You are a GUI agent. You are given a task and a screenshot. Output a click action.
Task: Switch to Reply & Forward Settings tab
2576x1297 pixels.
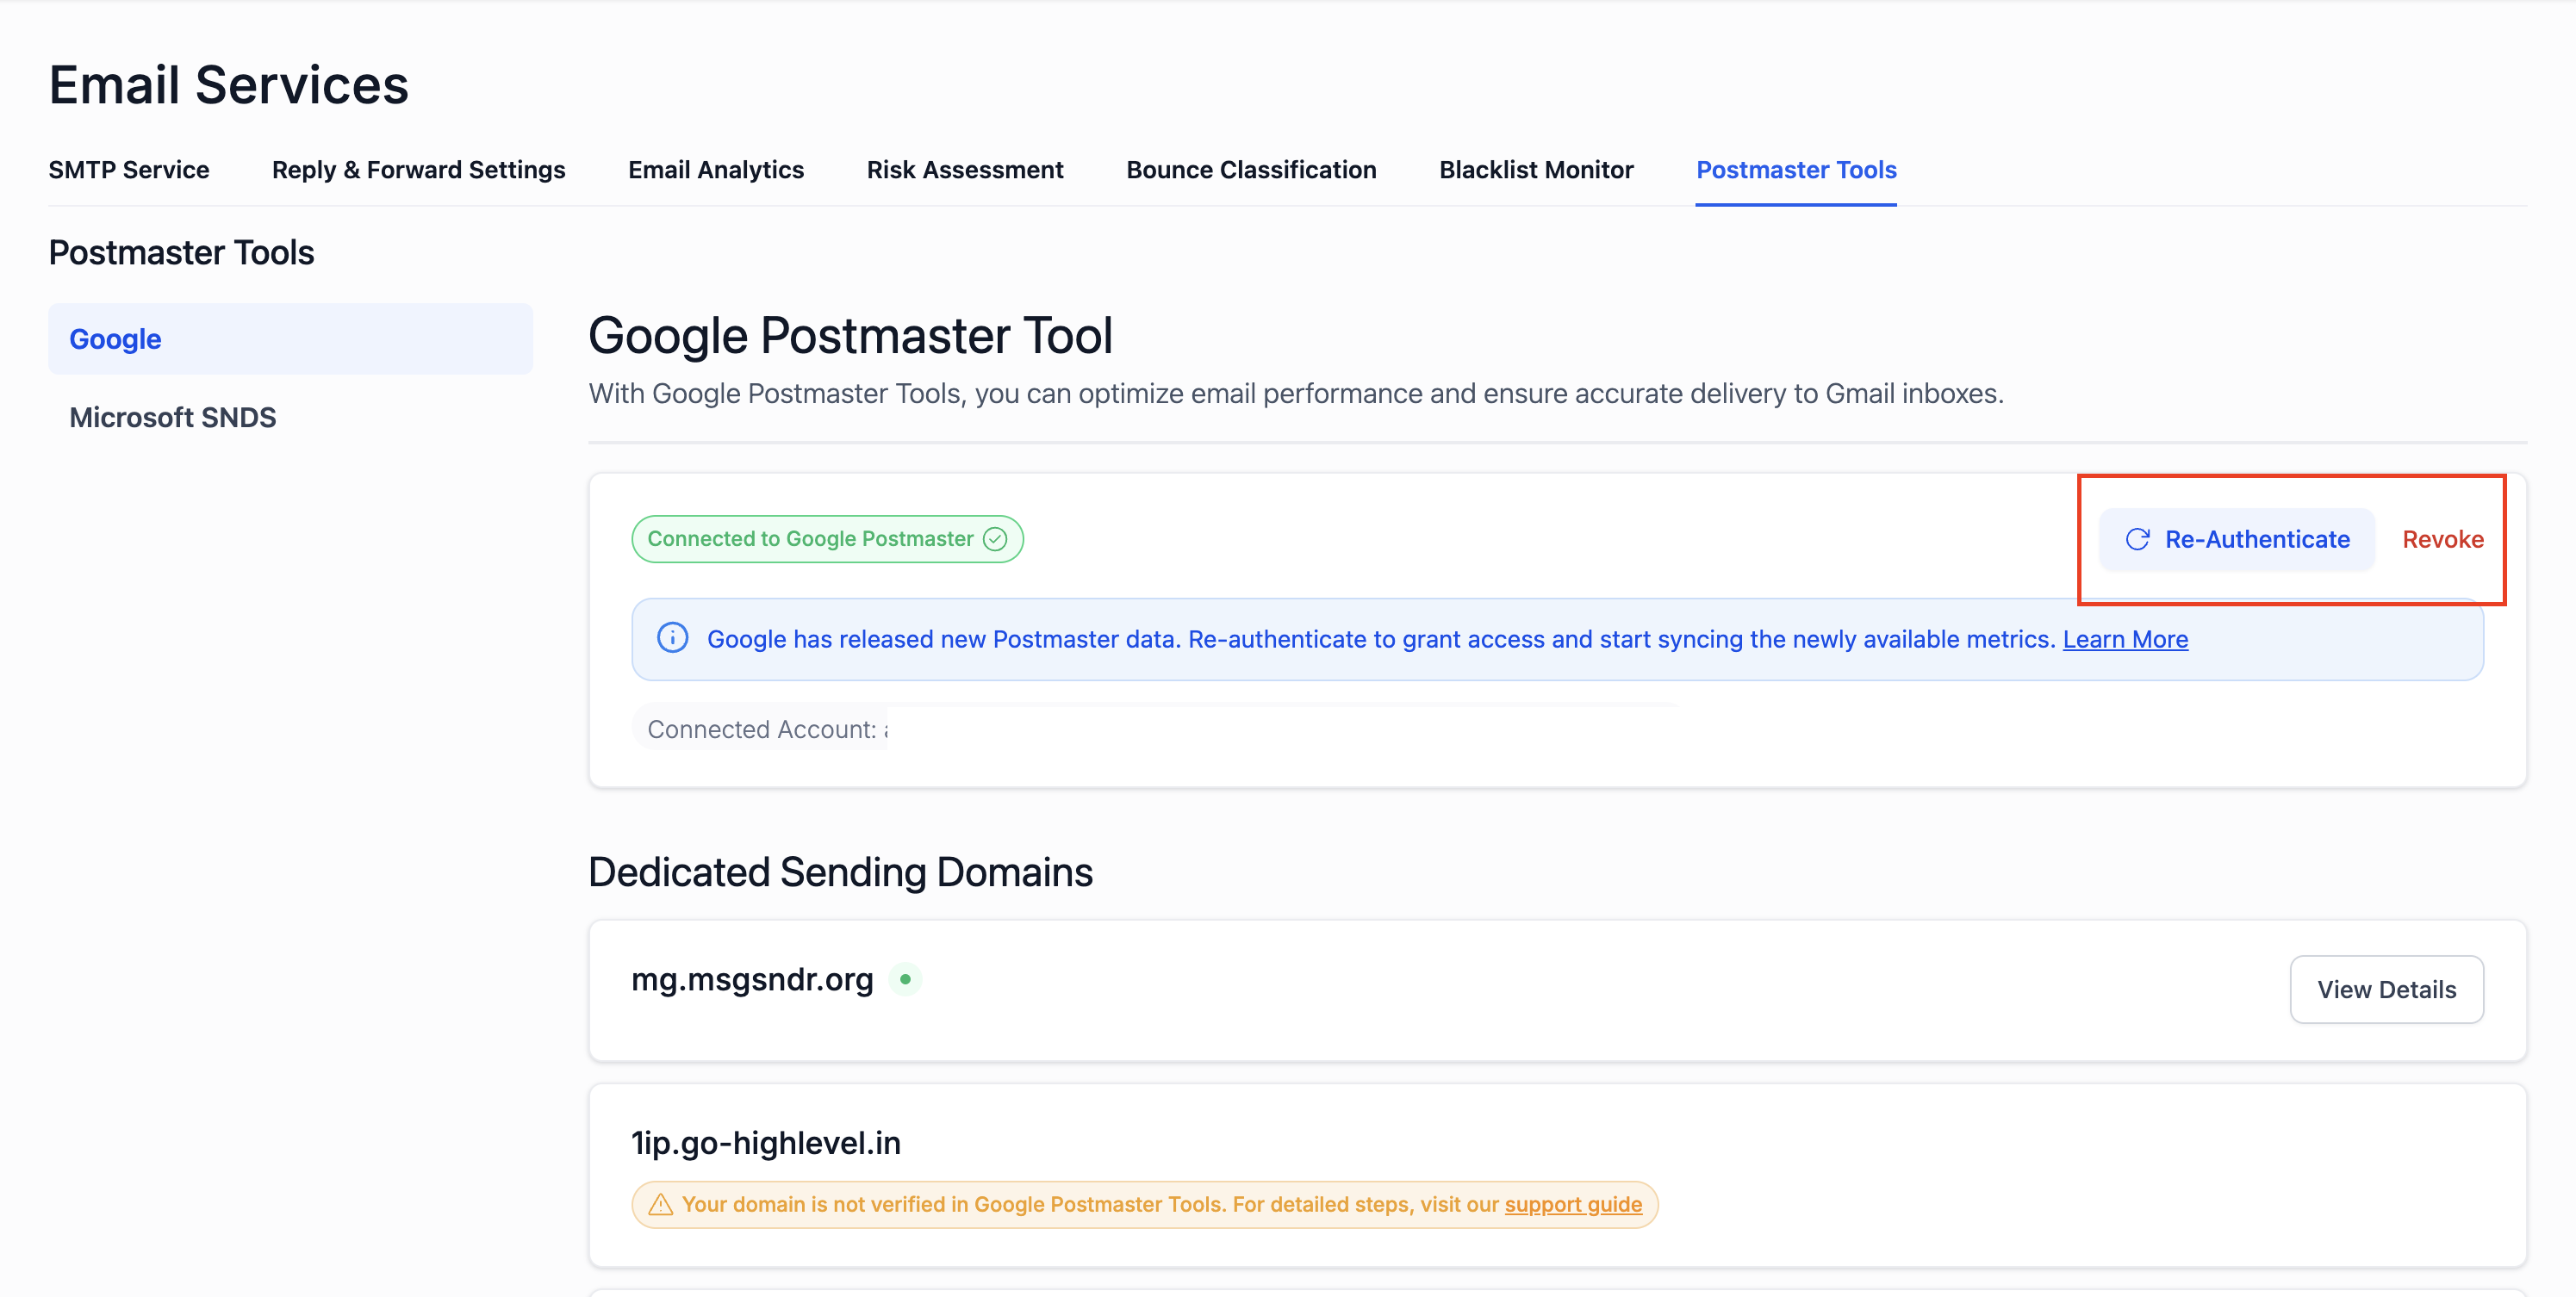point(418,170)
